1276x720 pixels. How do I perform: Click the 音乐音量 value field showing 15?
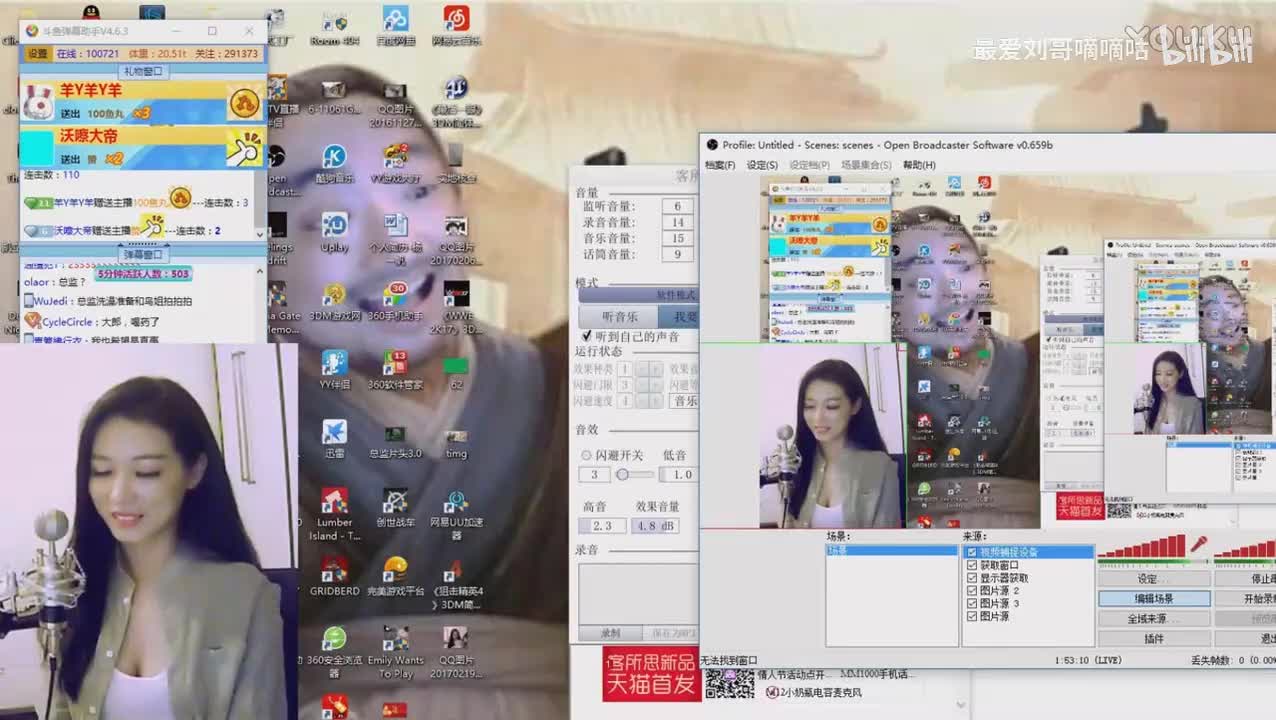tap(678, 238)
